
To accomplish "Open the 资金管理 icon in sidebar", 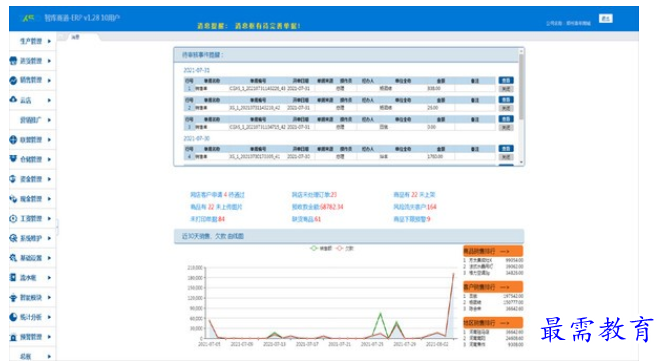I will 13,179.
